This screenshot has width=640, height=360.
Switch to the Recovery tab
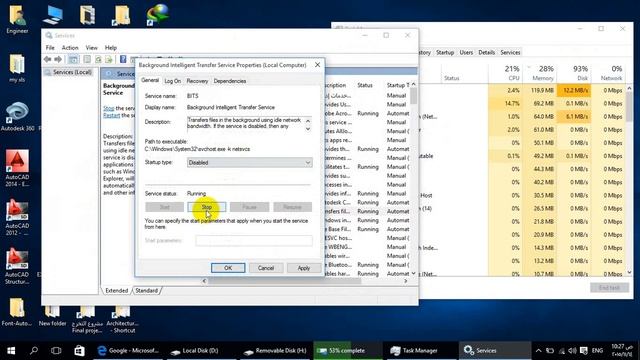(x=197, y=81)
